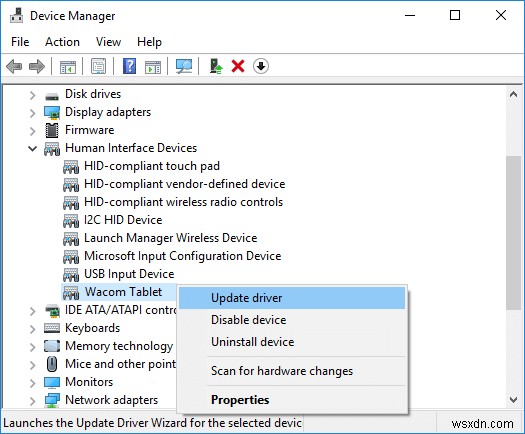Click the HID-compliant touch pad icon
This screenshot has width=525, height=434.
coord(71,167)
